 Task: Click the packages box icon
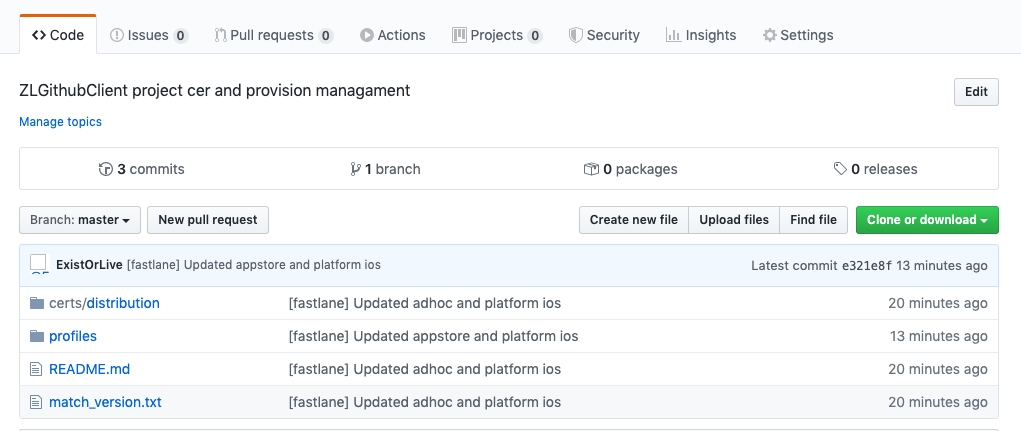(591, 169)
